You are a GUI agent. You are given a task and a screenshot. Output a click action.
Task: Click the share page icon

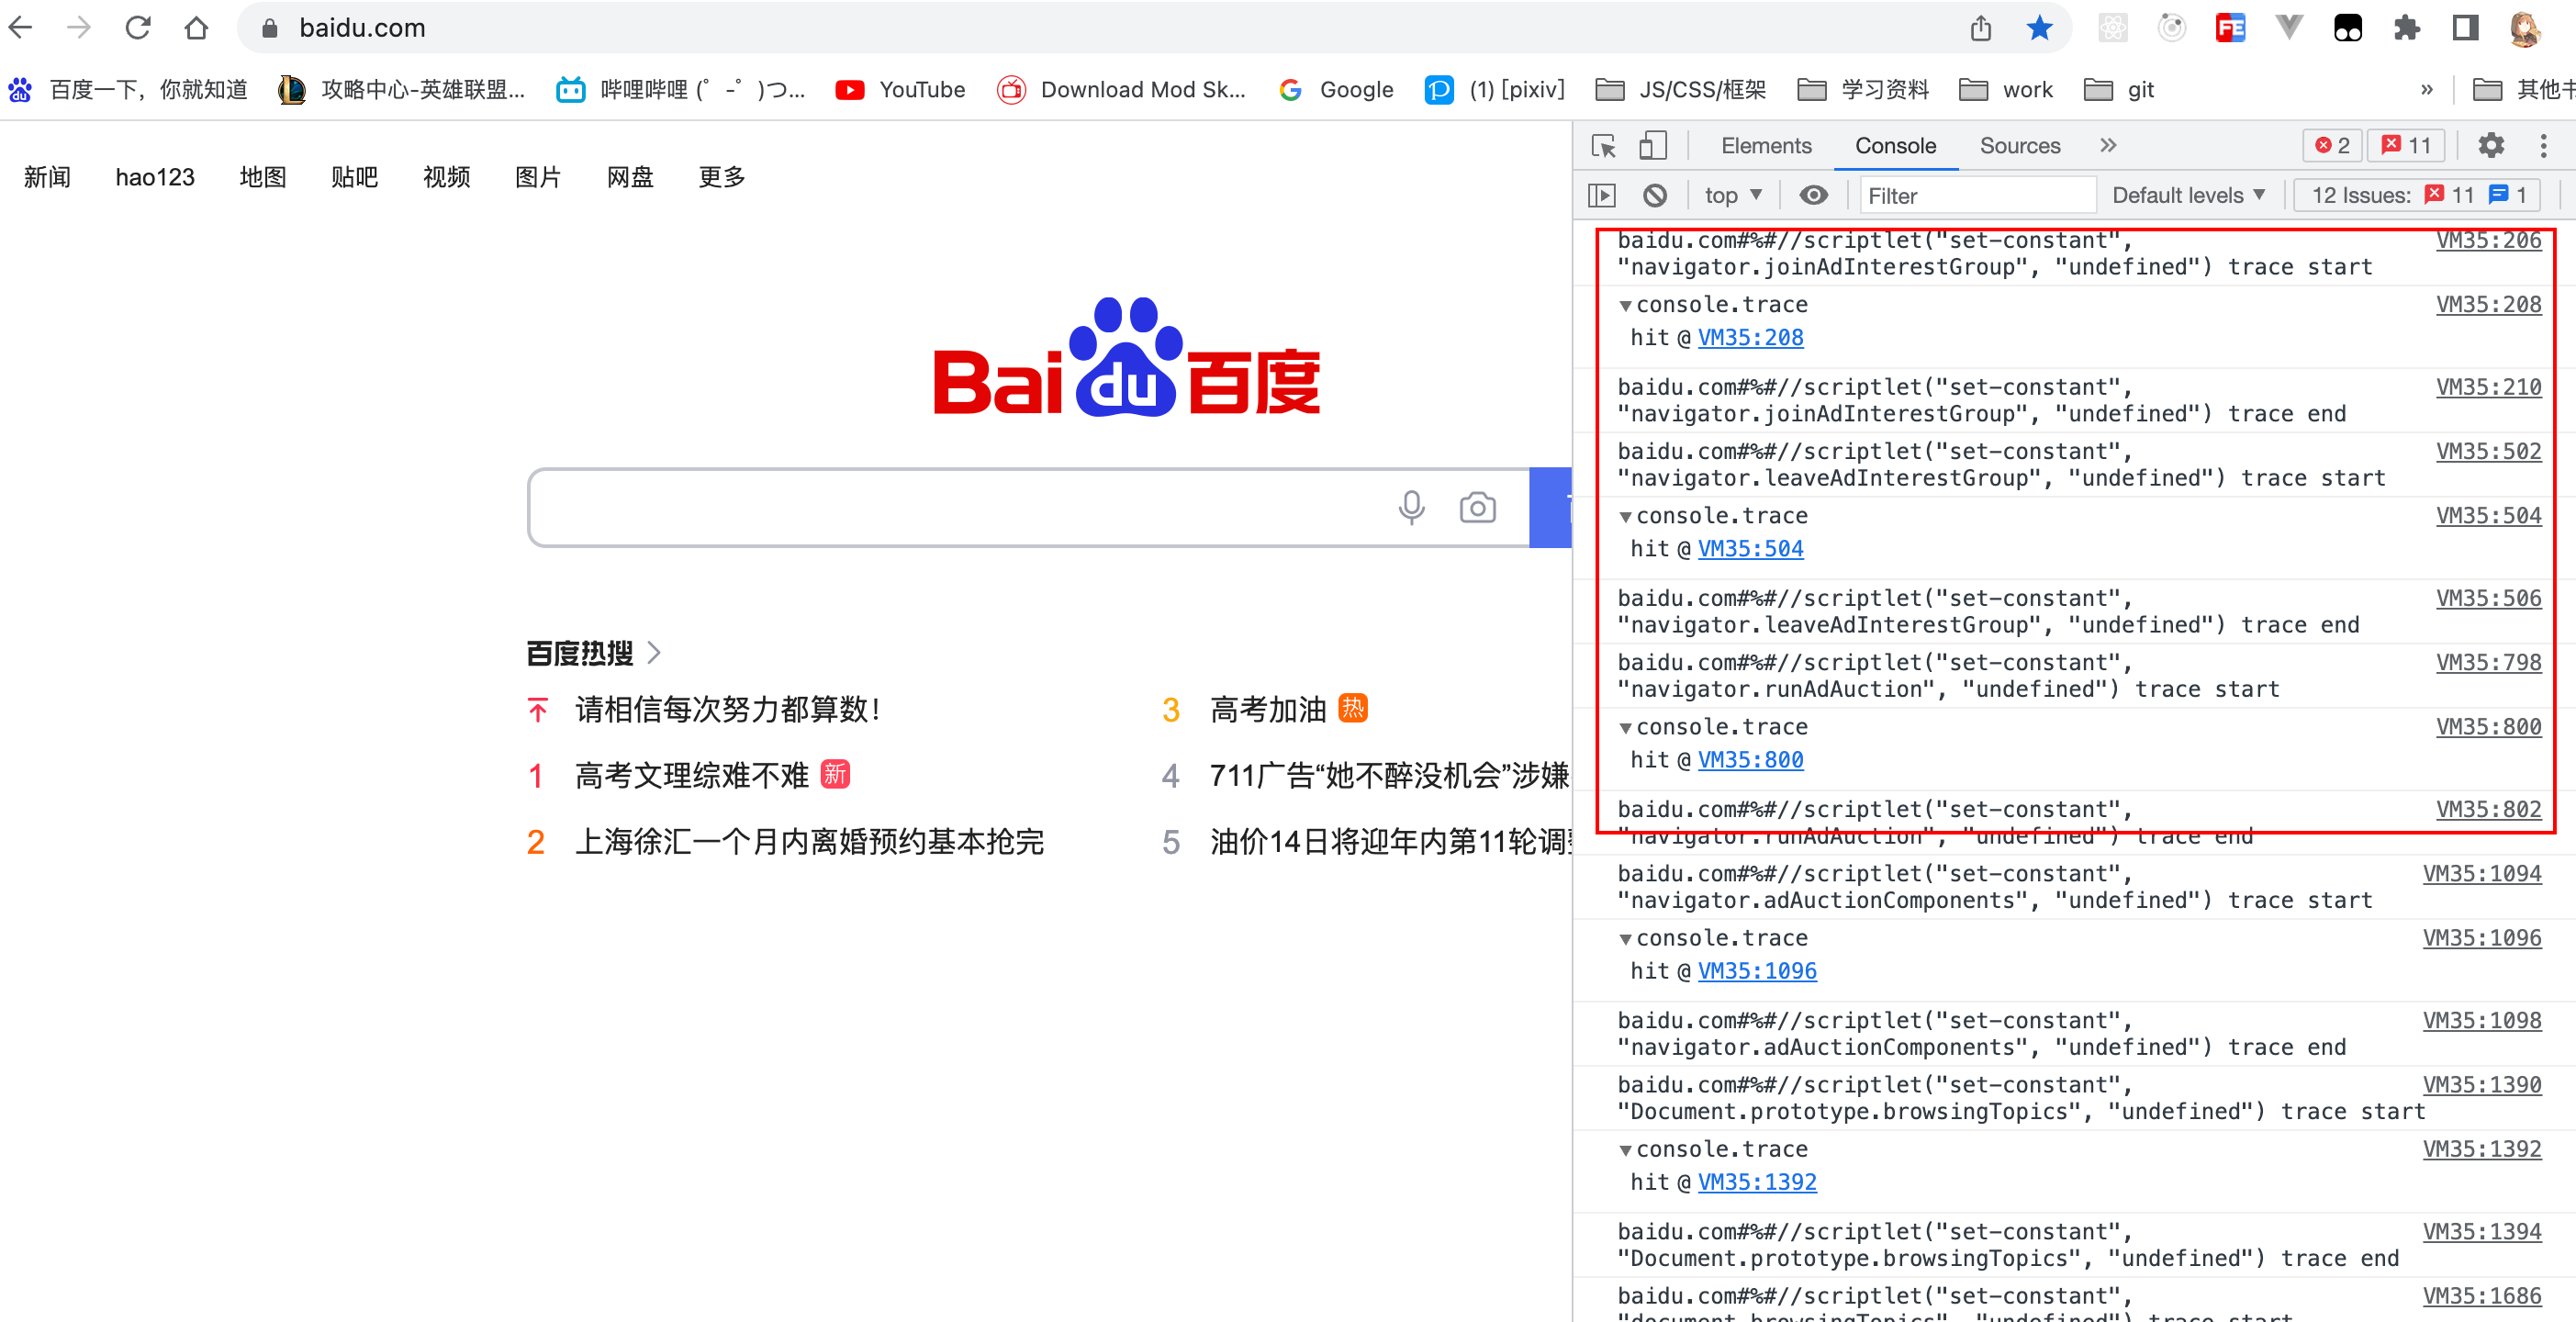pyautogui.click(x=1980, y=28)
